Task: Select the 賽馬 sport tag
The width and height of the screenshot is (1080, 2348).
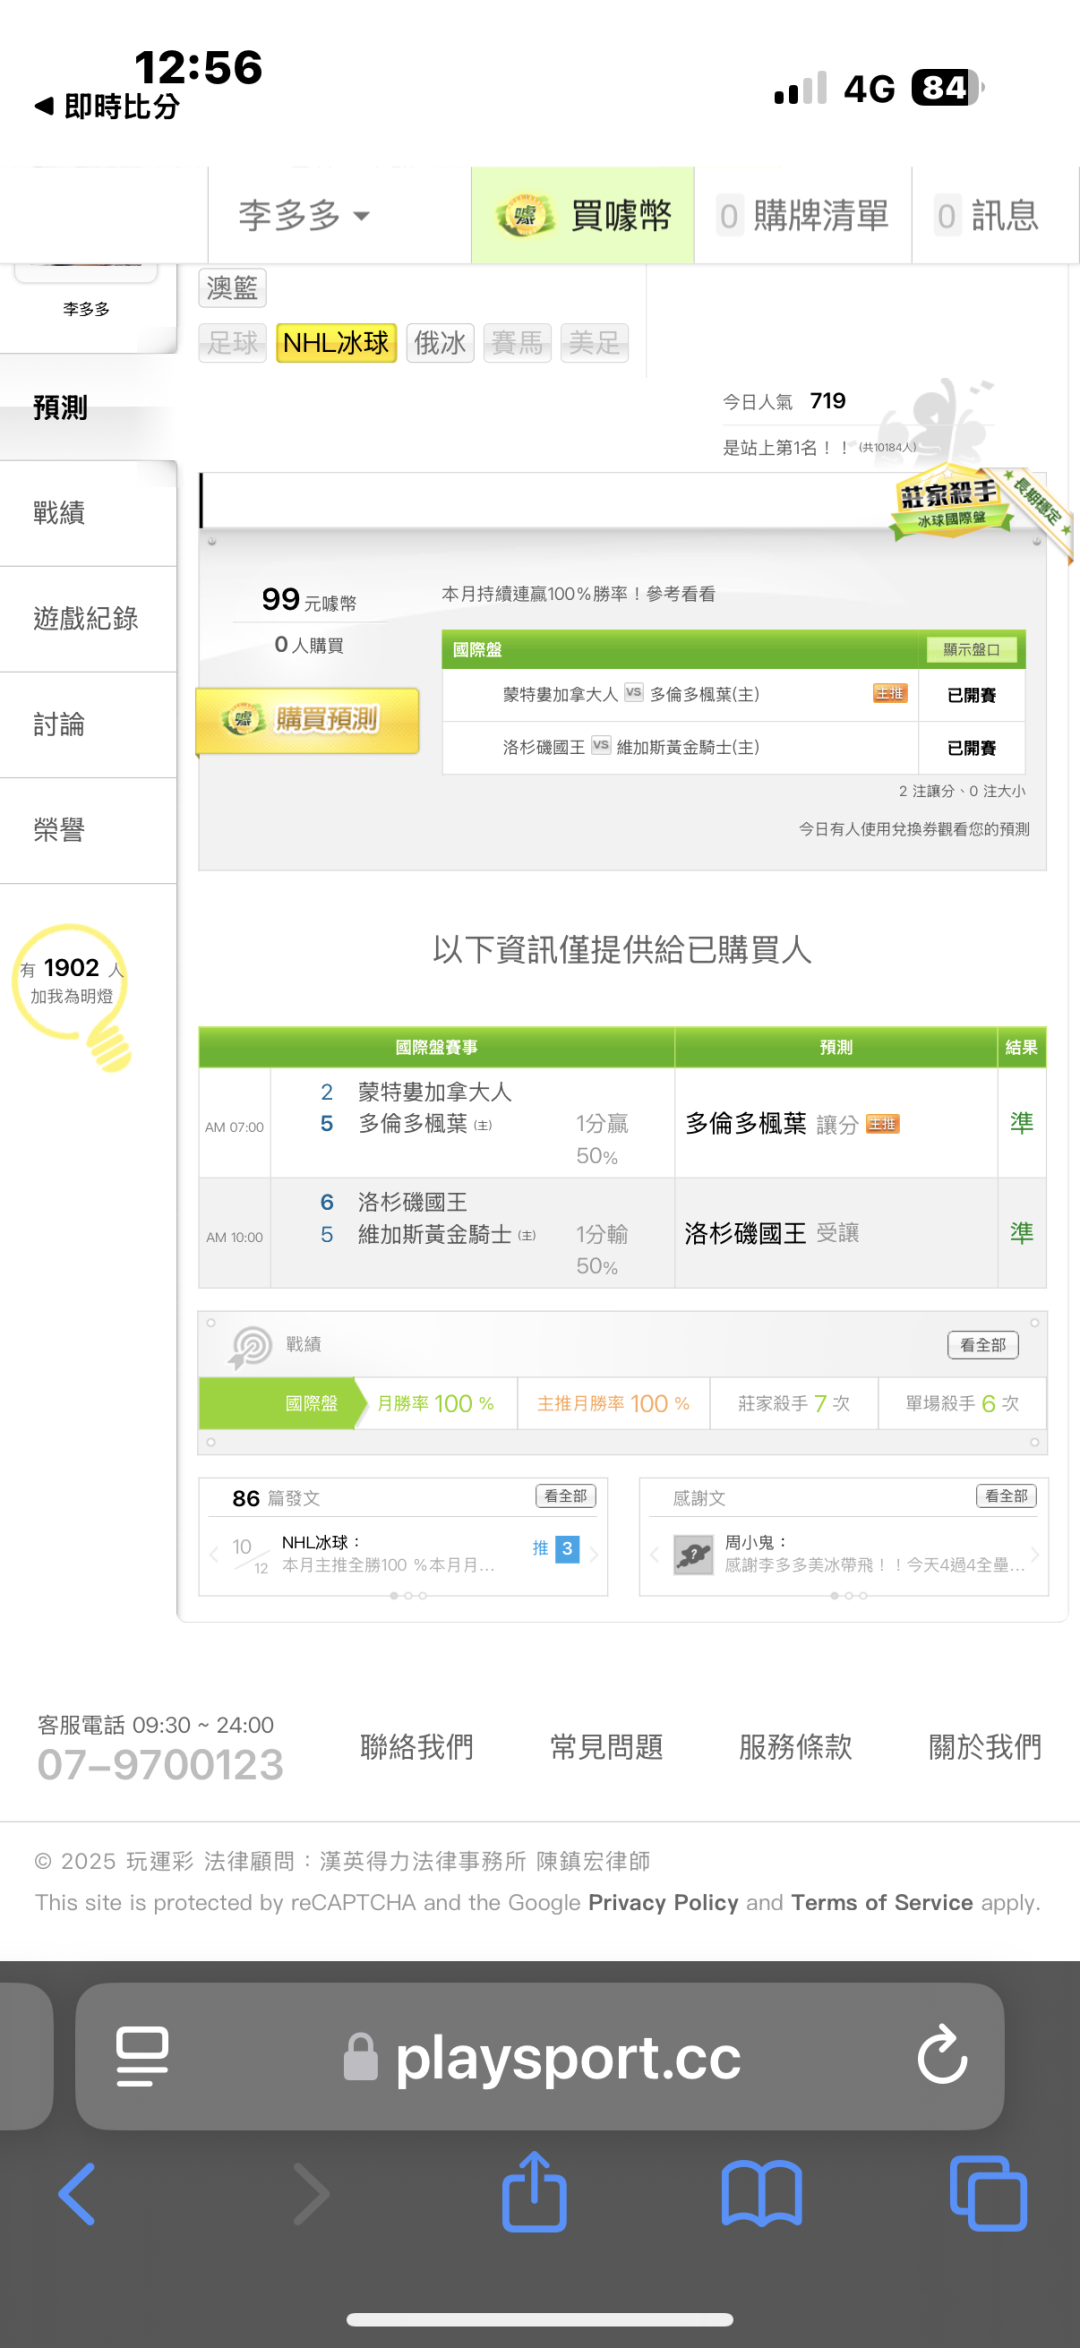Action: pyautogui.click(x=517, y=343)
